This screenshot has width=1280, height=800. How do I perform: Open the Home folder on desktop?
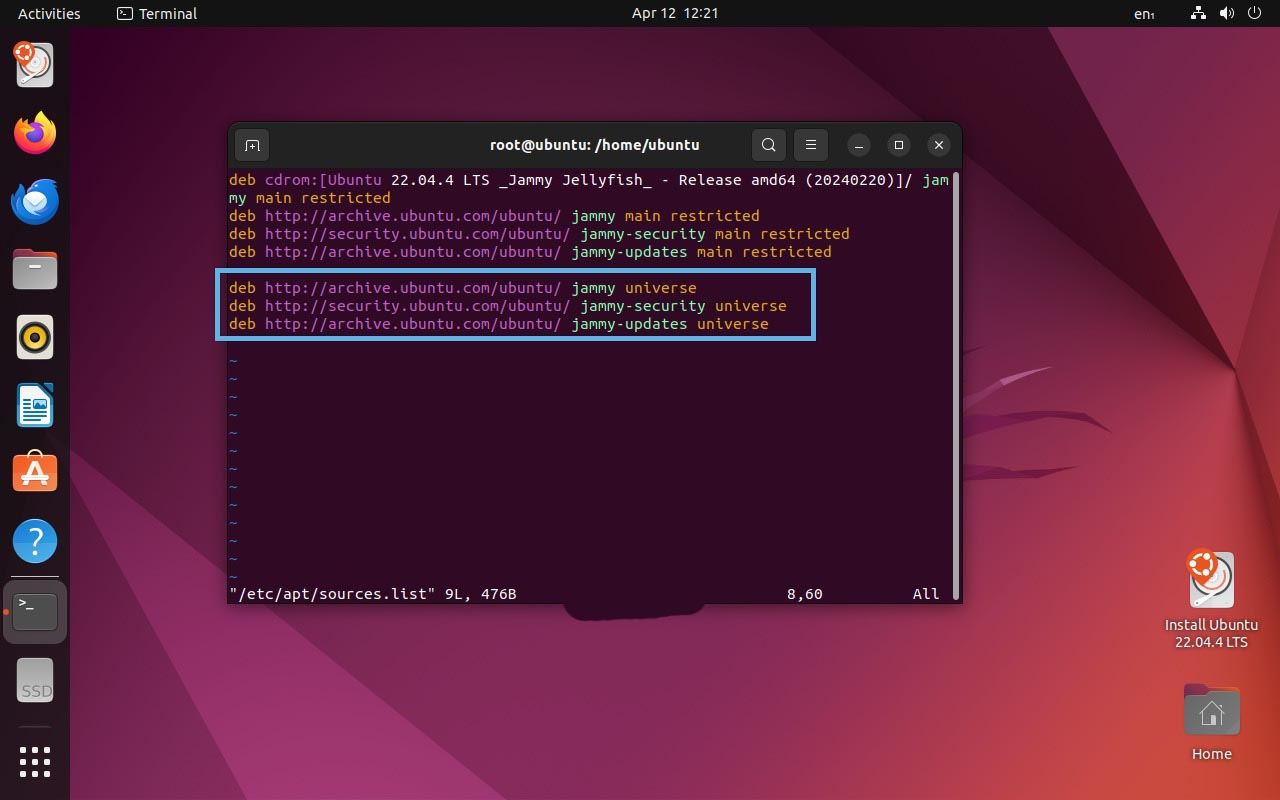tap(1211, 712)
